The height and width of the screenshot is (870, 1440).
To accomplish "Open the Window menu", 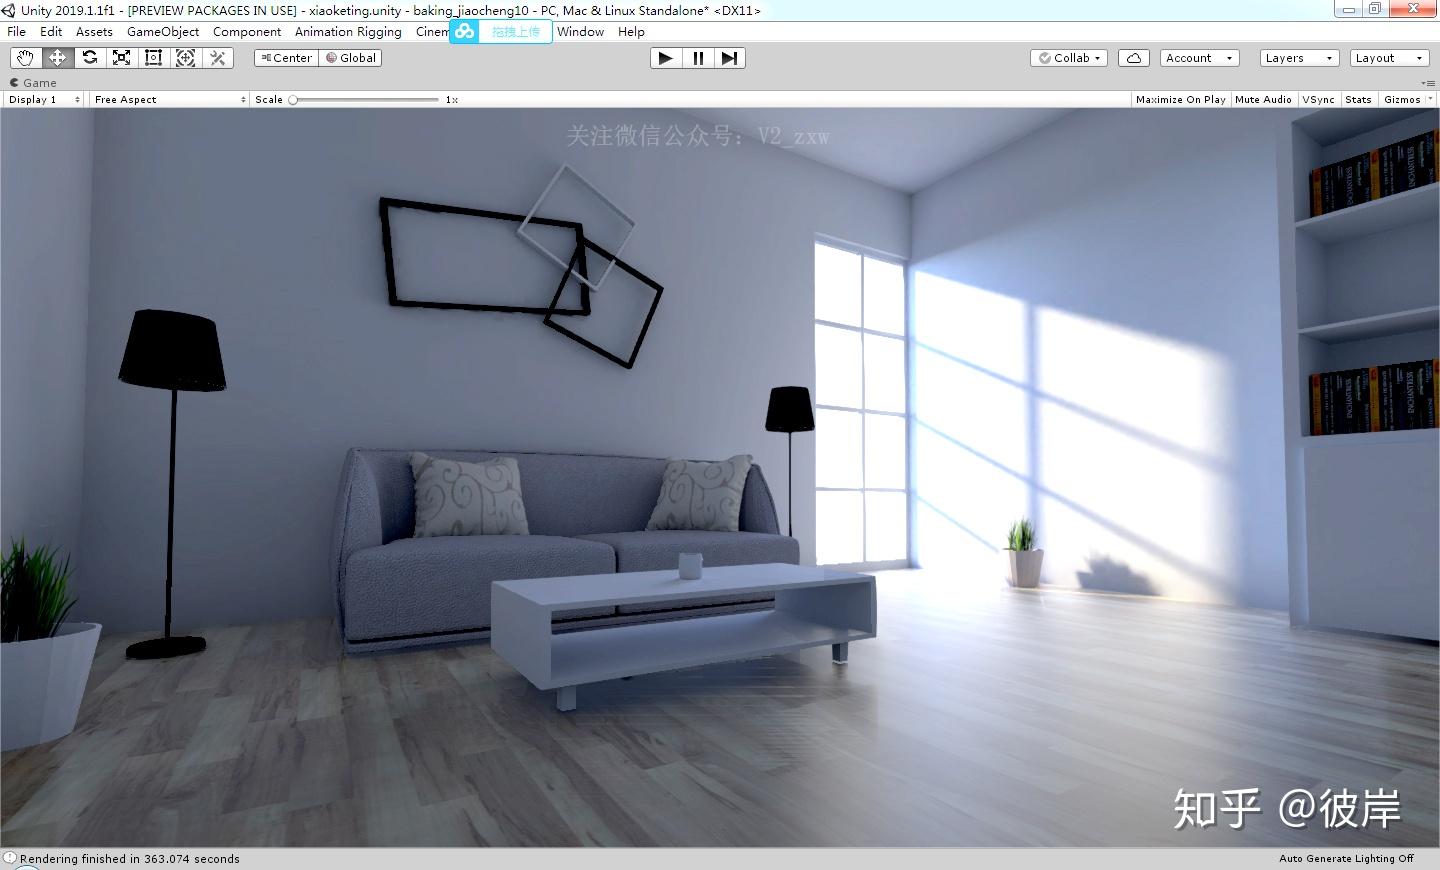I will tap(580, 32).
